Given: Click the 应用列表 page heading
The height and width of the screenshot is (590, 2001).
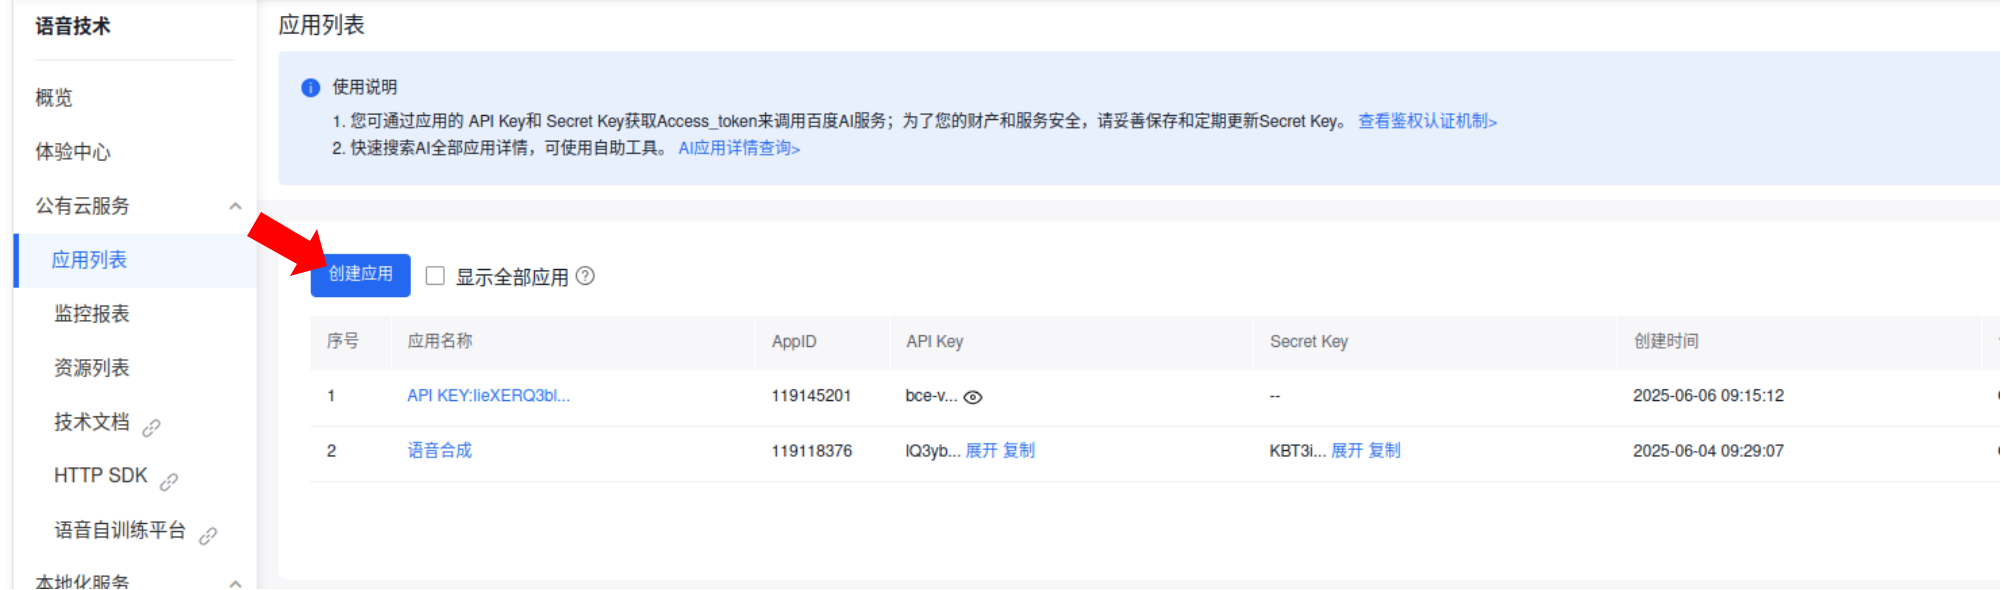Looking at the screenshot, I should pyautogui.click(x=321, y=25).
